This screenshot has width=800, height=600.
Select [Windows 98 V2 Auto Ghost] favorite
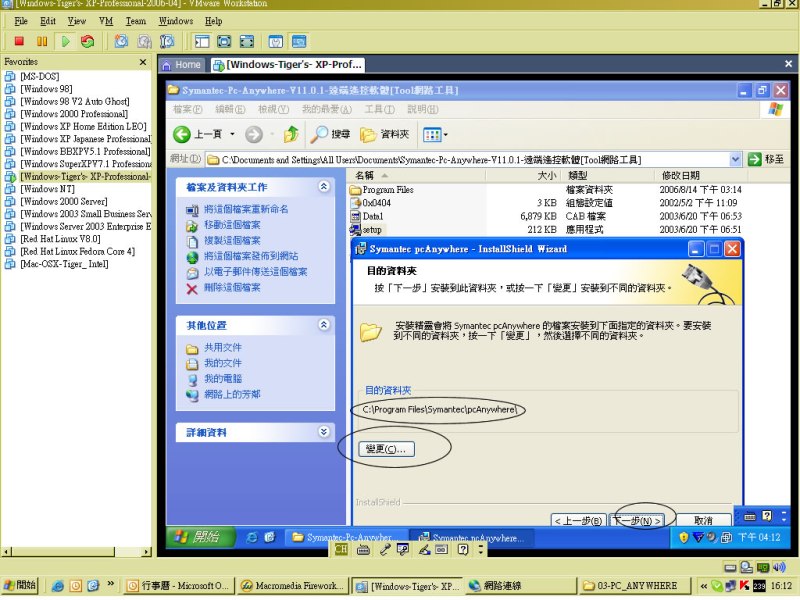pyautogui.click(x=74, y=102)
